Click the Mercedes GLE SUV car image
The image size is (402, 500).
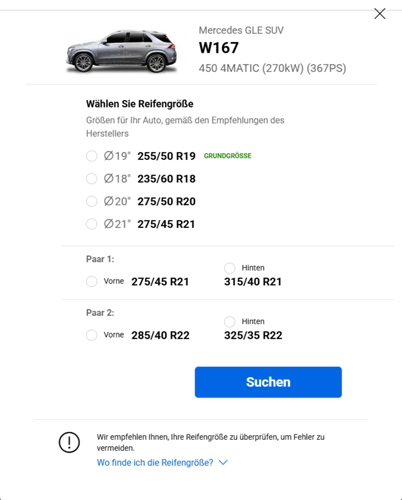click(x=121, y=51)
